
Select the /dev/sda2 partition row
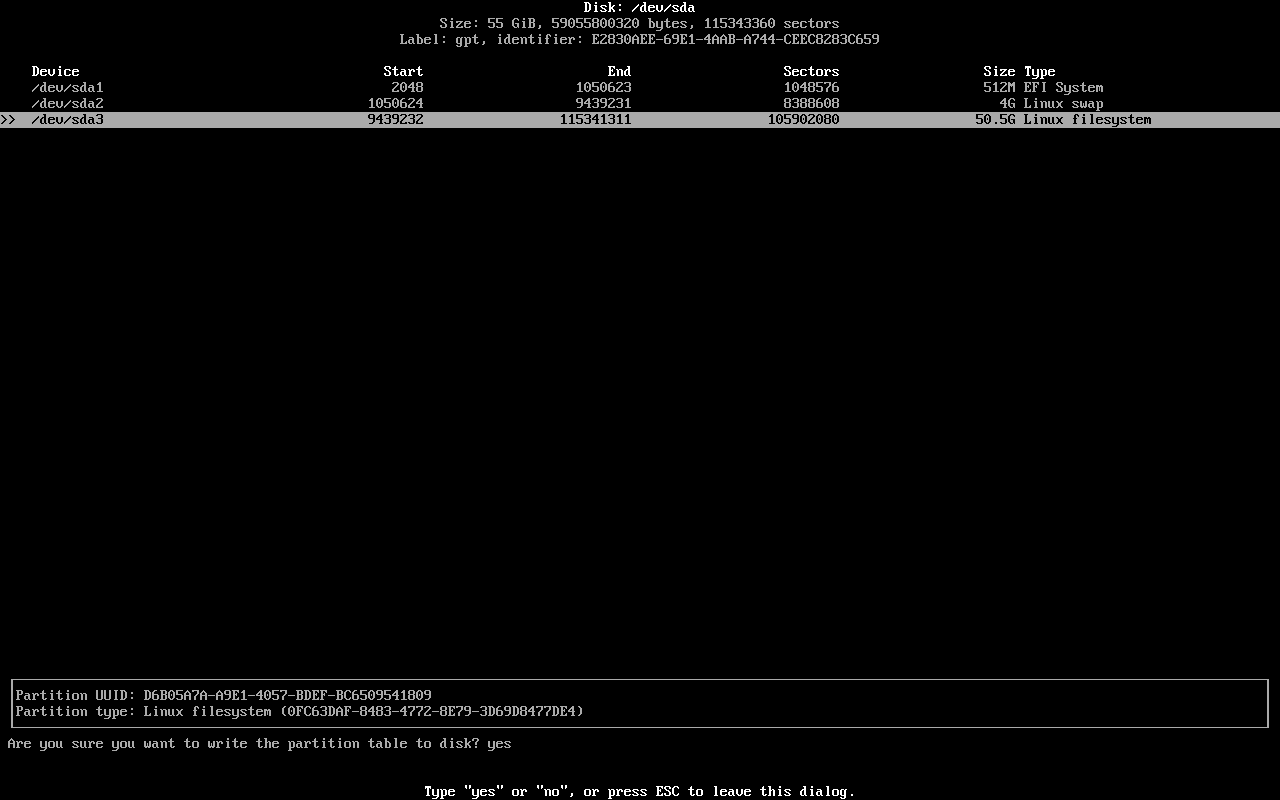[640, 104]
